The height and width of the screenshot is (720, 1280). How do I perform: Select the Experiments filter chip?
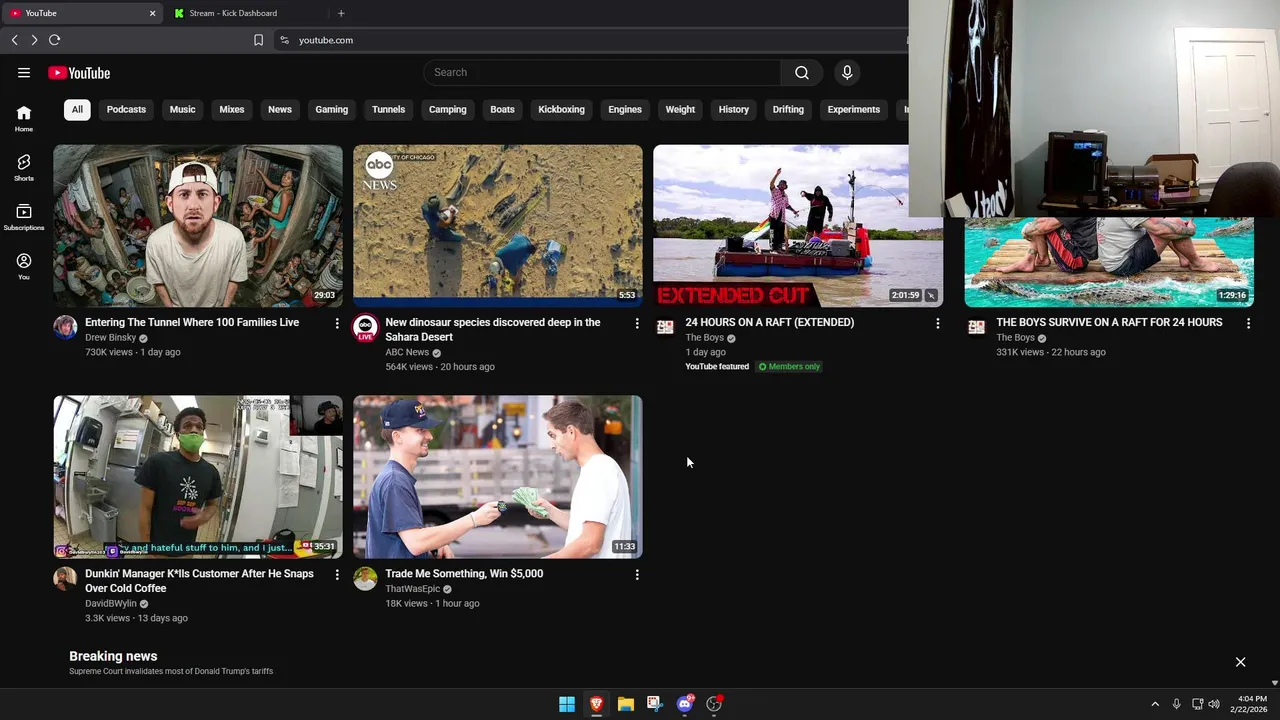(854, 109)
